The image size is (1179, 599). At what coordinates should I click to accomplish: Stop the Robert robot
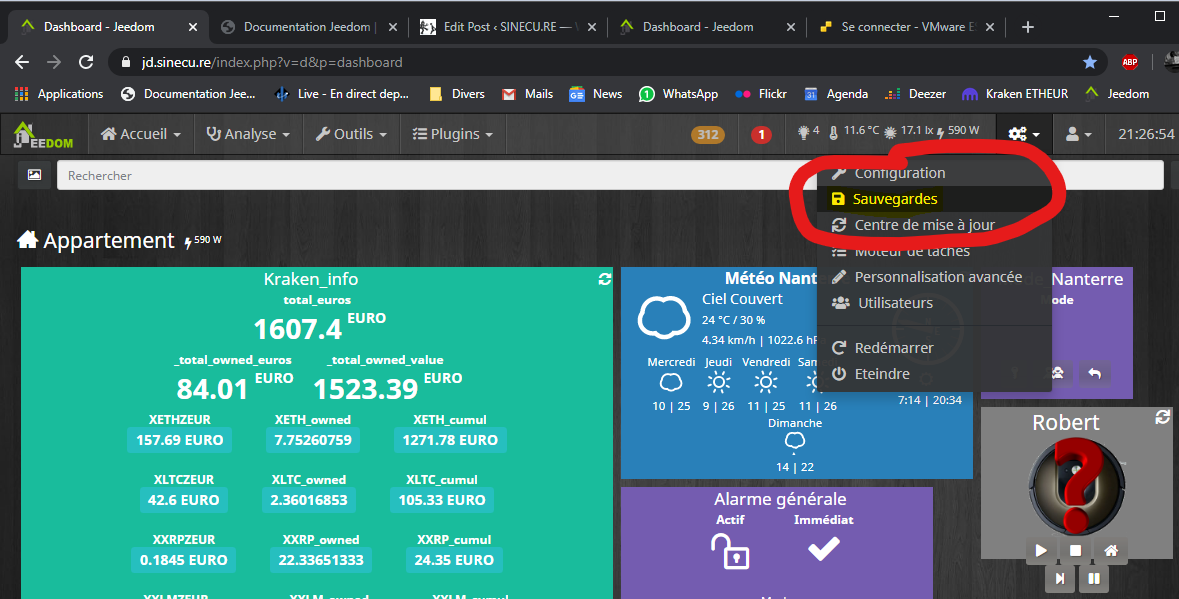[x=1075, y=551]
